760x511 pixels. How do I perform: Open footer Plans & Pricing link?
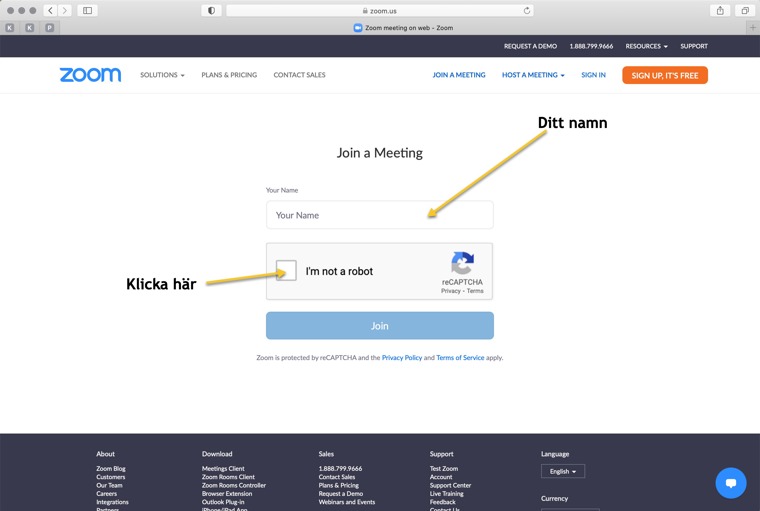coord(339,485)
